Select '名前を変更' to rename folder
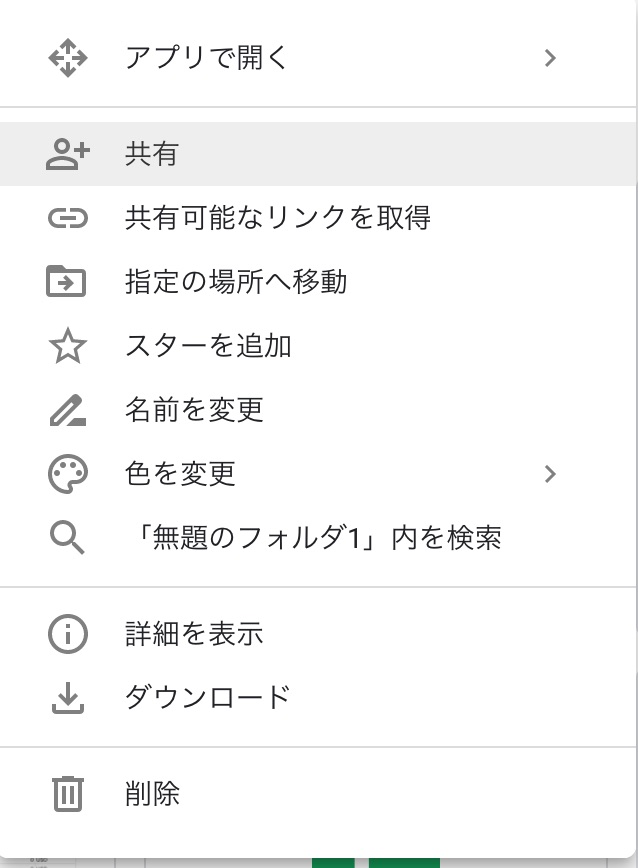Screen dimensions: 638x868 tap(194, 410)
